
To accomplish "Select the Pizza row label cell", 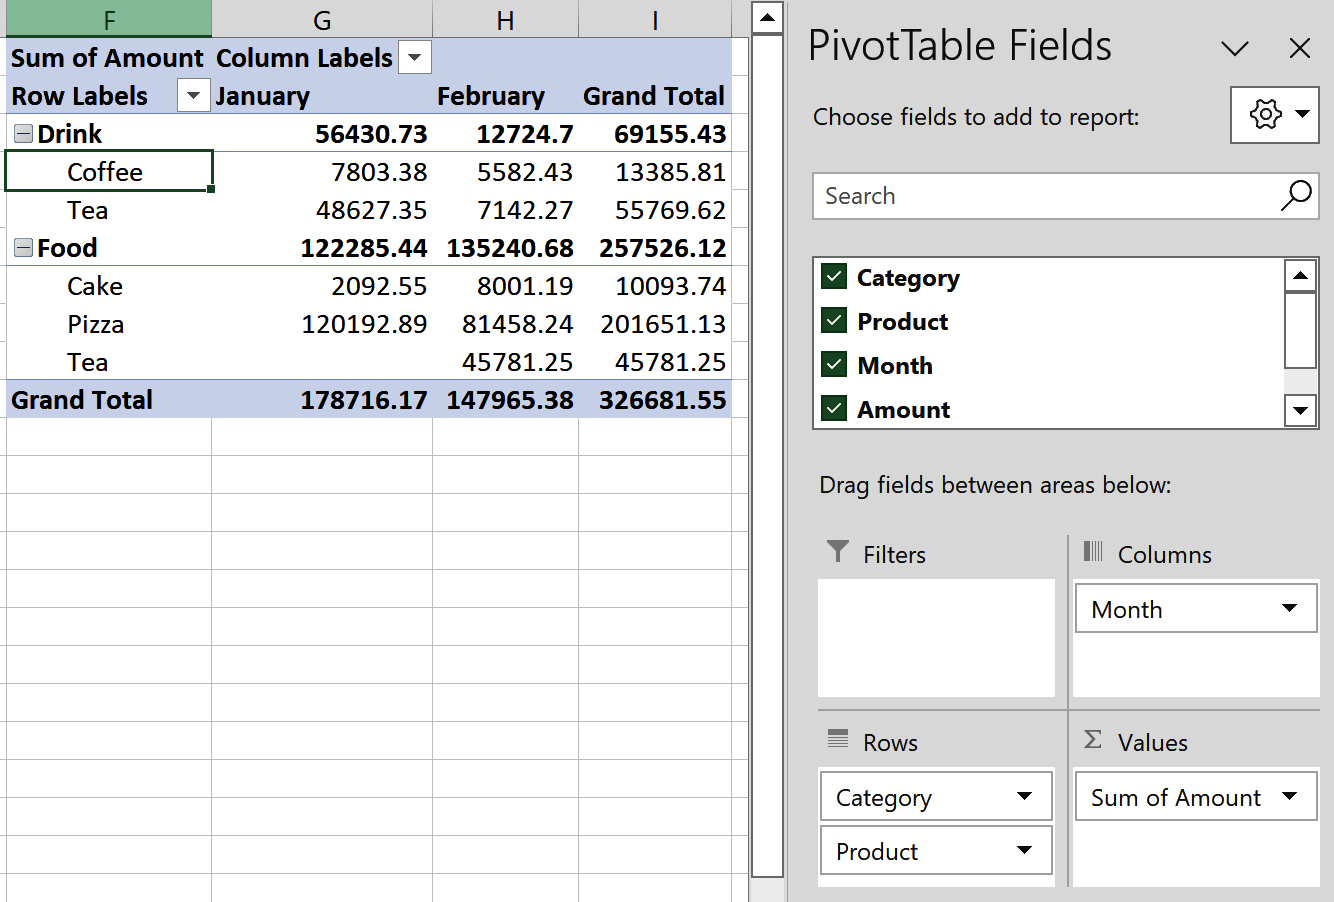I will (x=109, y=324).
